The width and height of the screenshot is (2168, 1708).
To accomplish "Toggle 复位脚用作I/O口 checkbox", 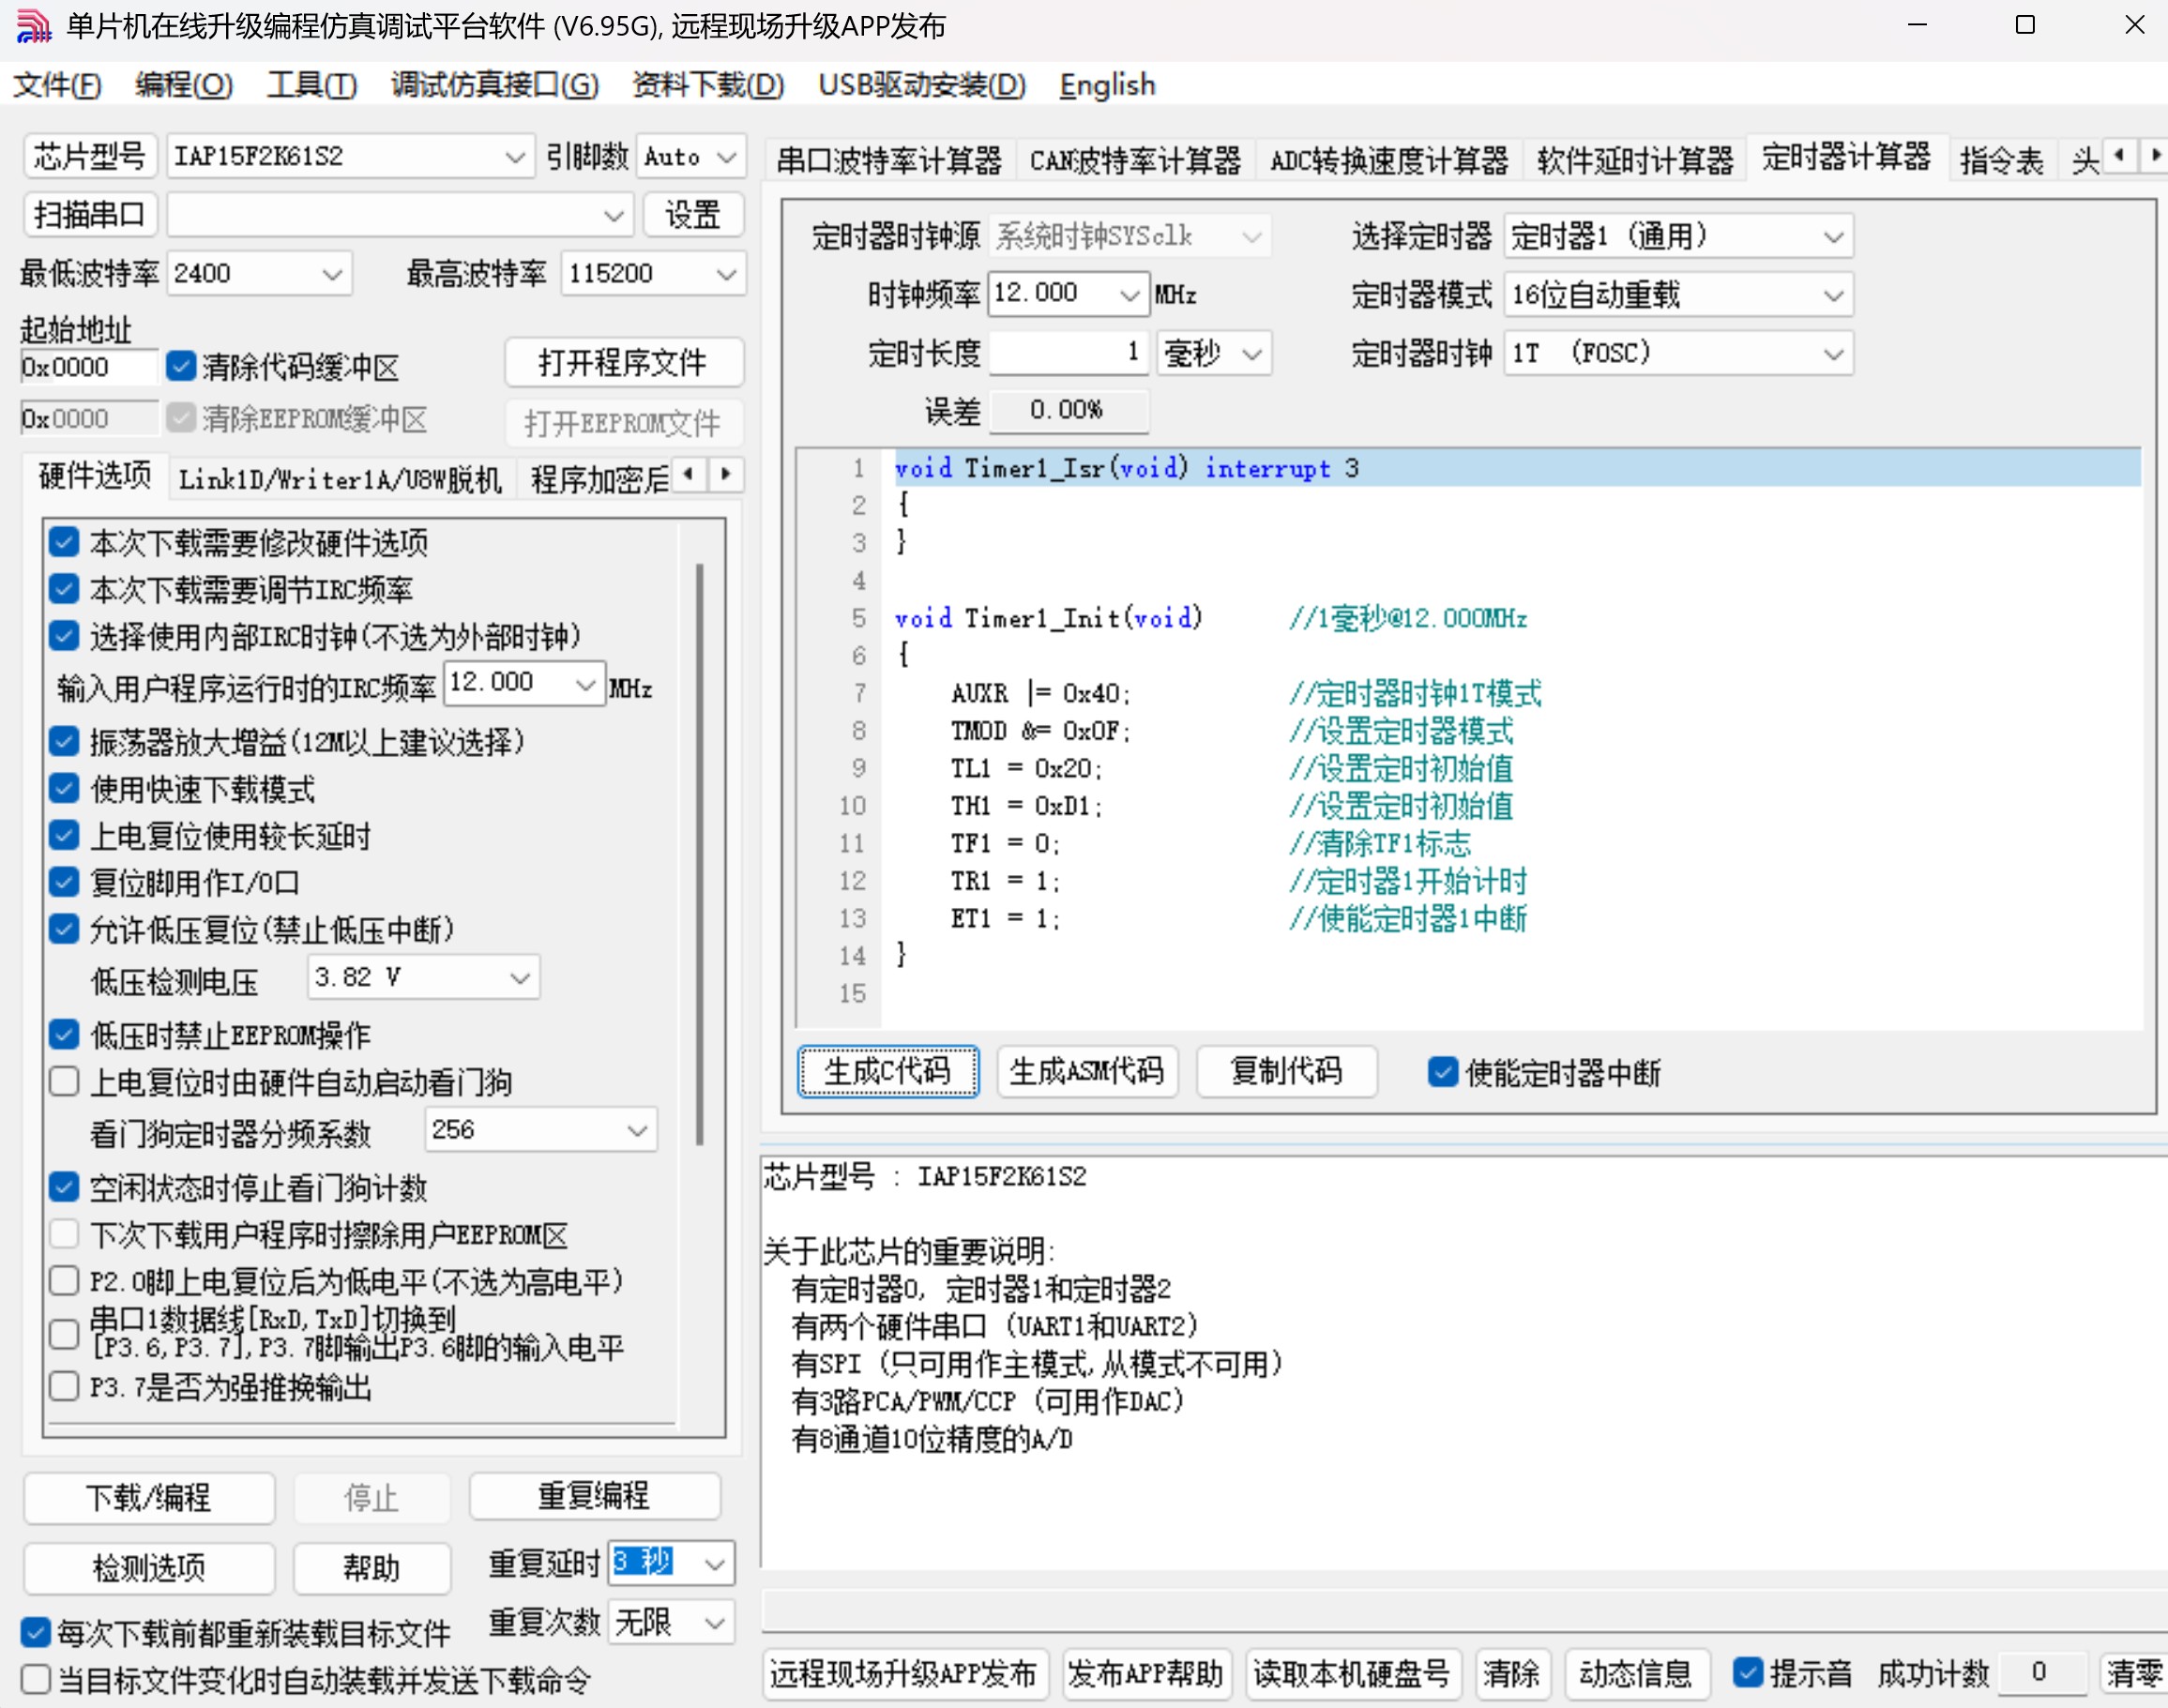I will coord(64,882).
